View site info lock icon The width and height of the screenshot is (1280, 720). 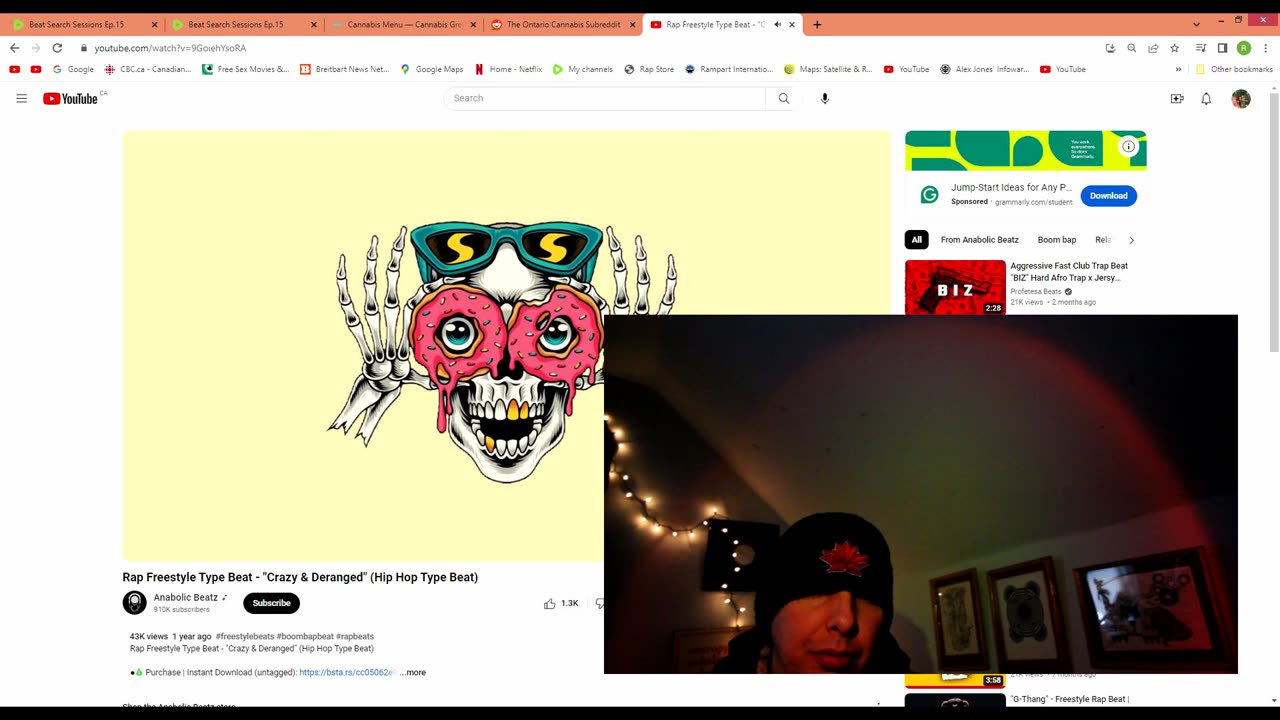(84, 48)
